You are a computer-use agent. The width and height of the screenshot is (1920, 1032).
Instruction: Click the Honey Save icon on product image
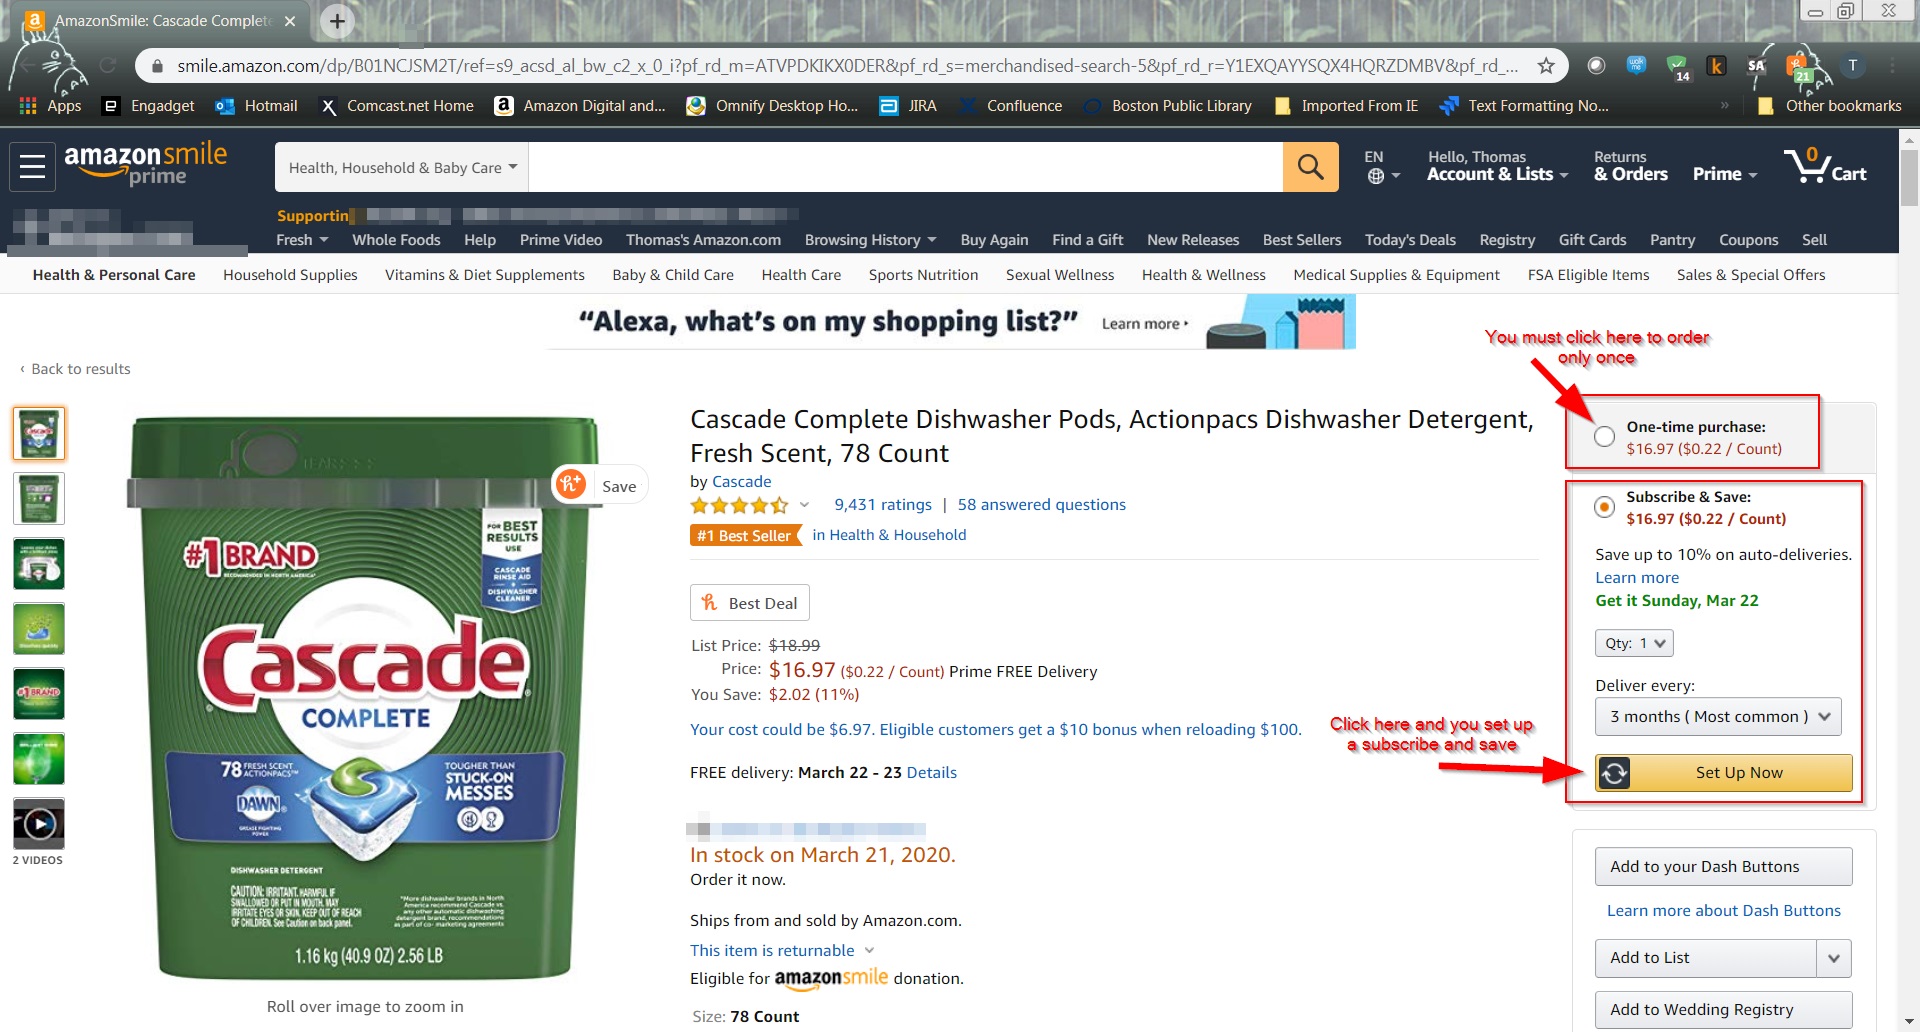pos(571,485)
